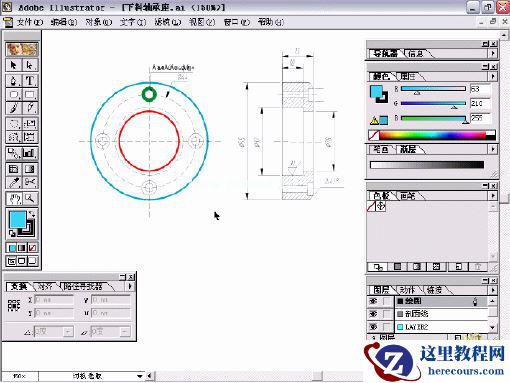Viewport: 510px width, 383px height.
Task: Choose the Direct Selection tool
Action: coord(30,65)
